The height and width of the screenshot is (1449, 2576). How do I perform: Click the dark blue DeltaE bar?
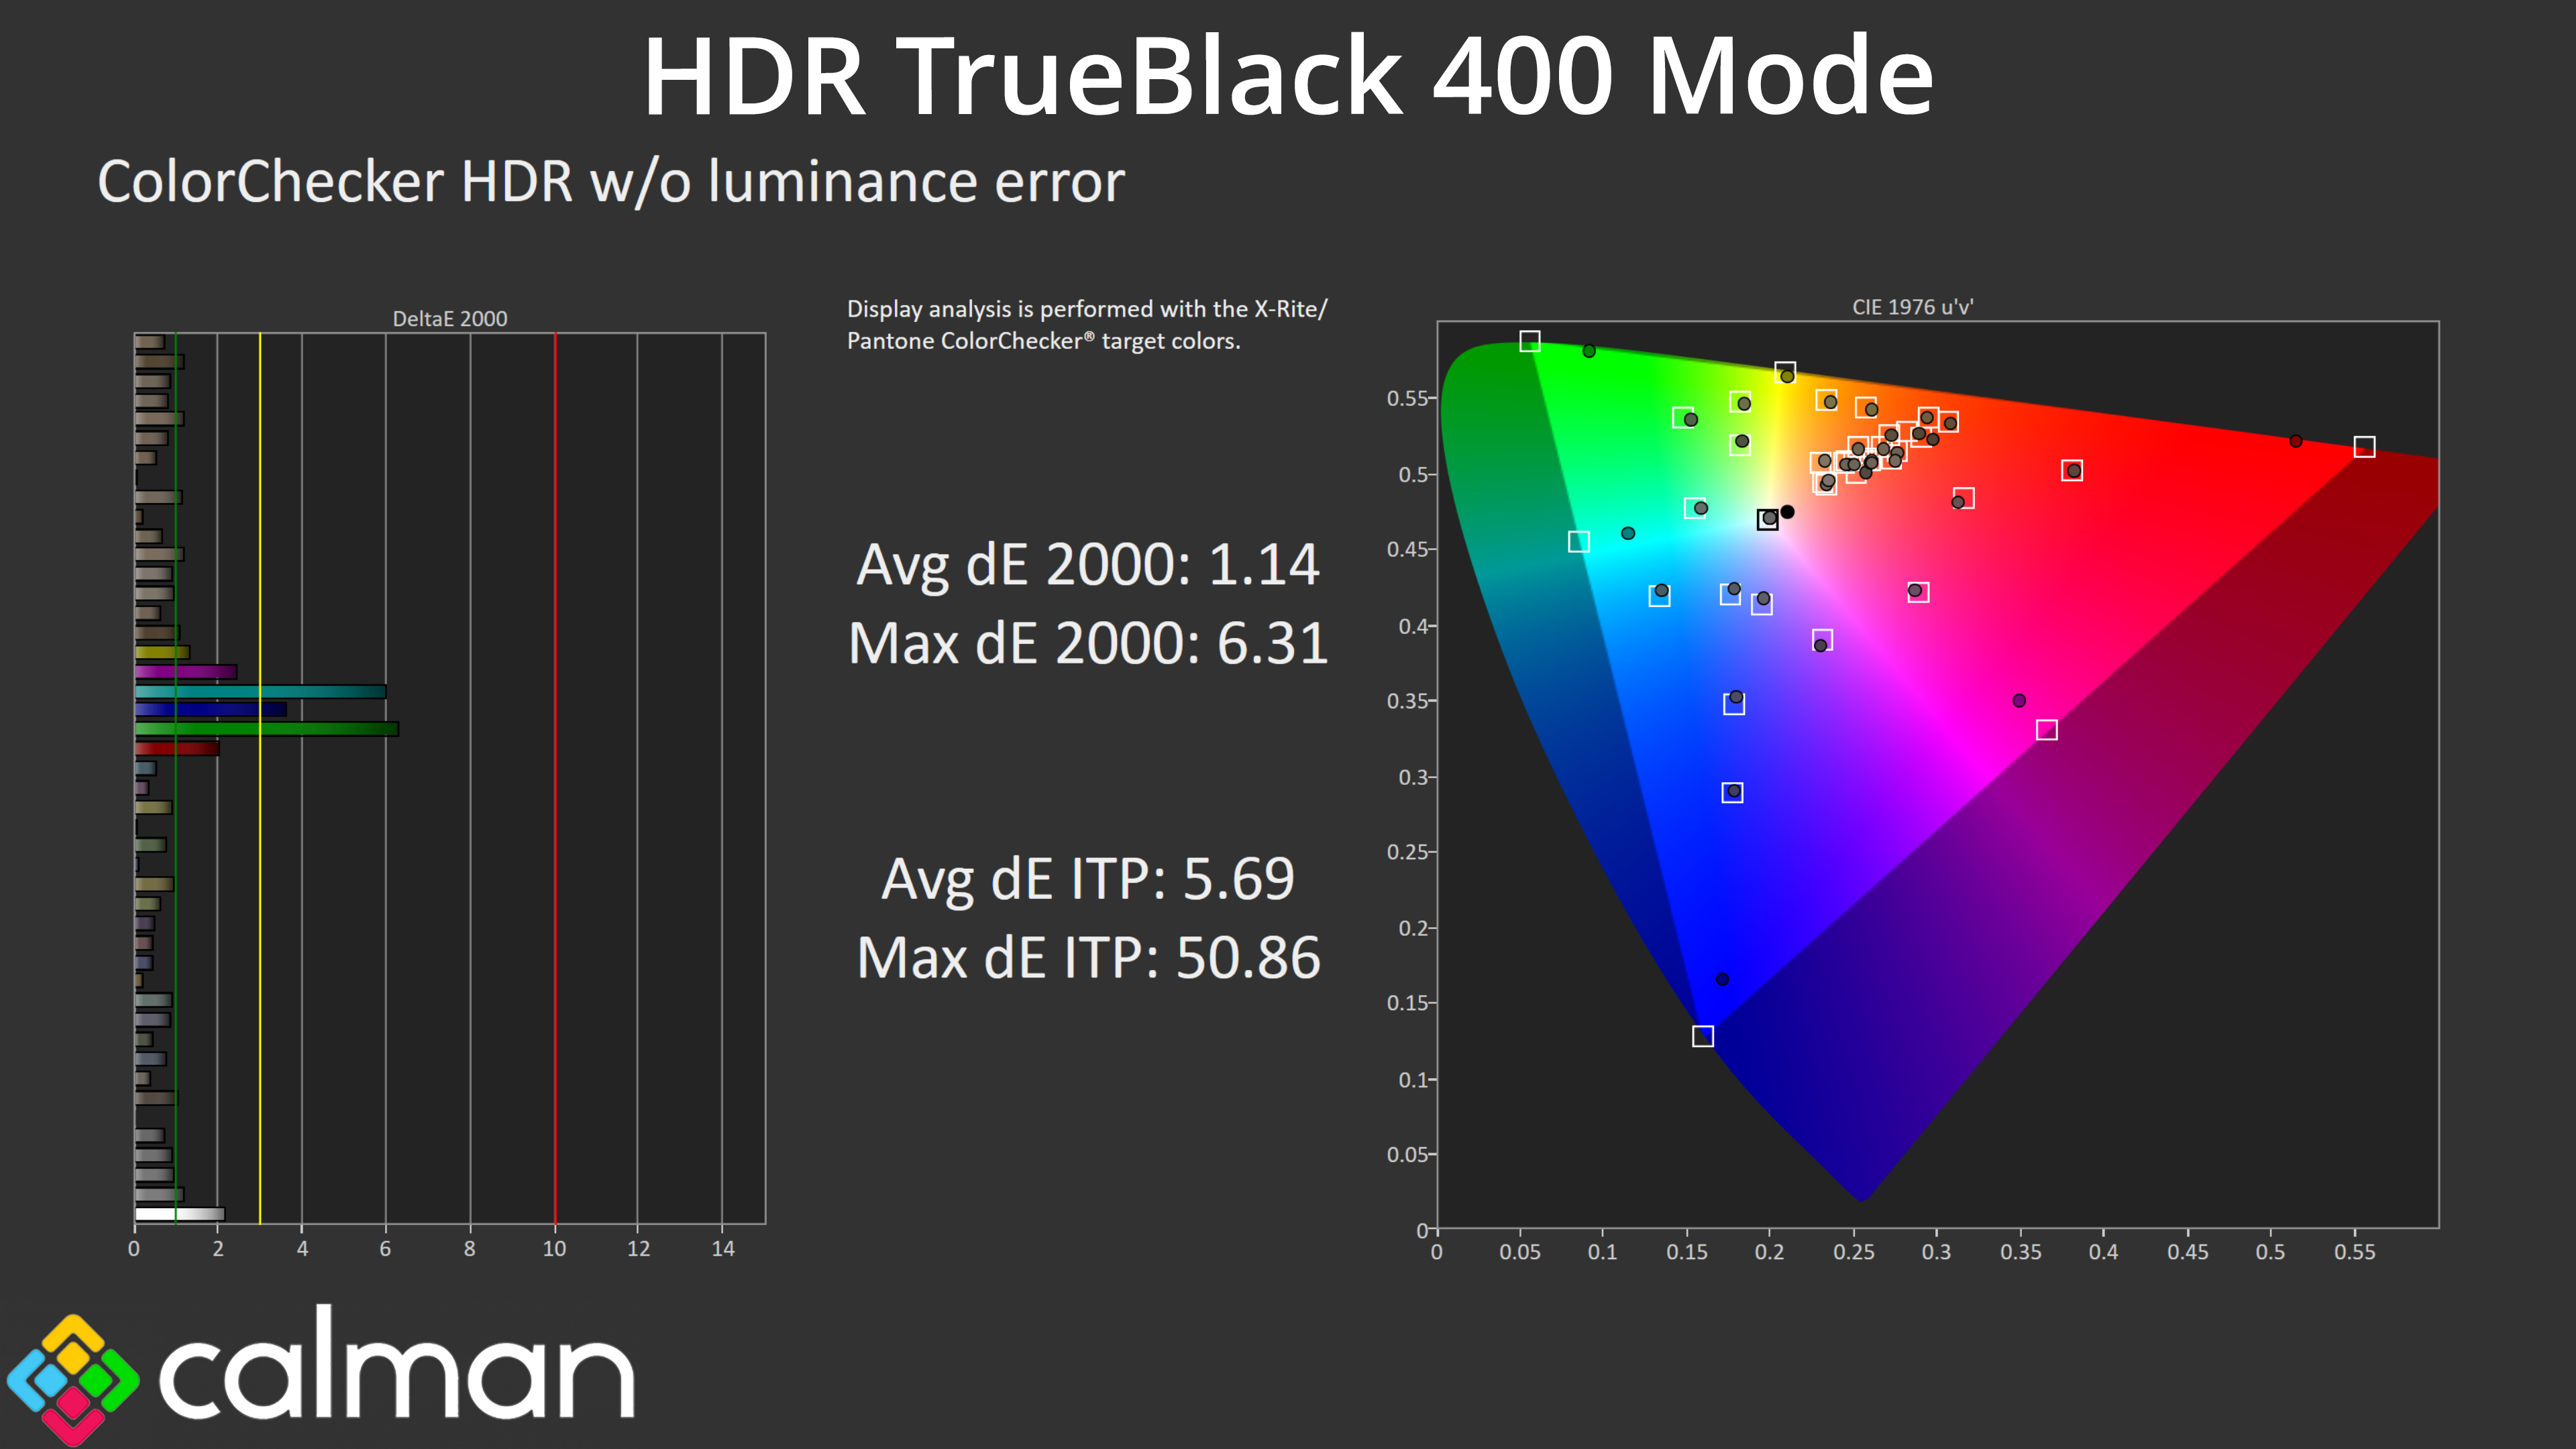pyautogui.click(x=210, y=710)
